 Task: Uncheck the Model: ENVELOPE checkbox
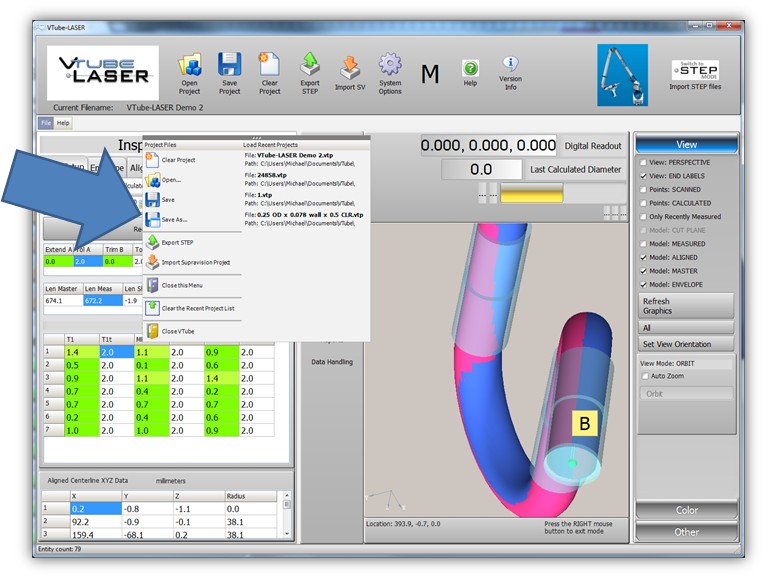[643, 284]
